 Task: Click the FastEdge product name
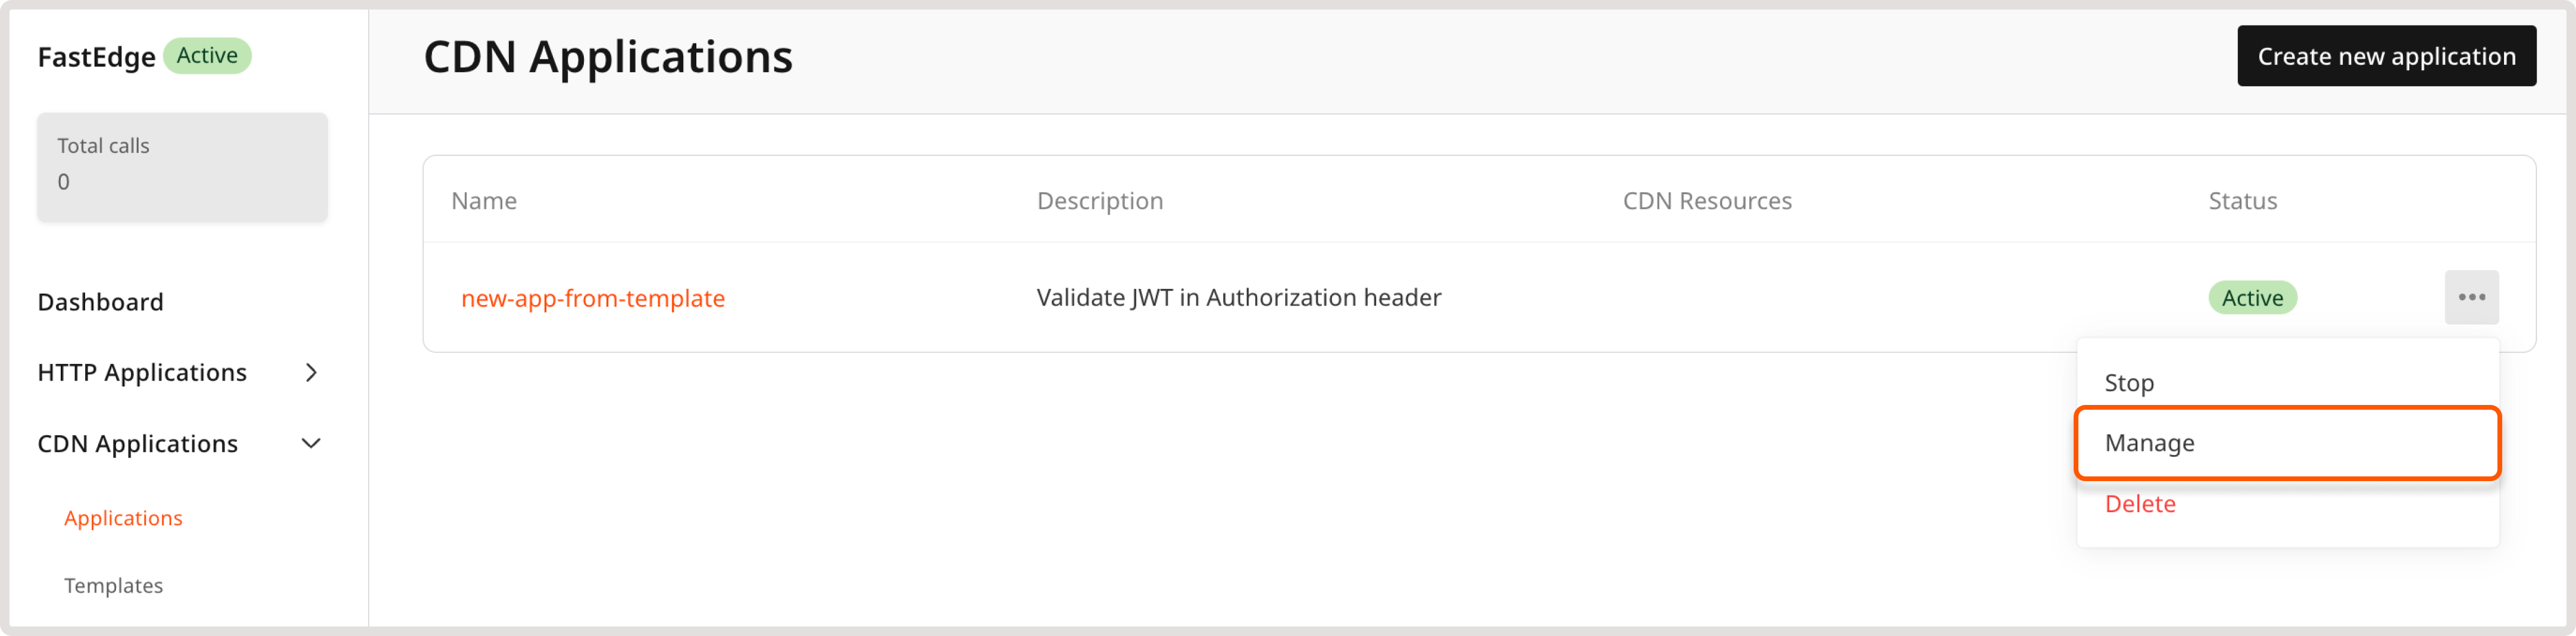(x=95, y=56)
